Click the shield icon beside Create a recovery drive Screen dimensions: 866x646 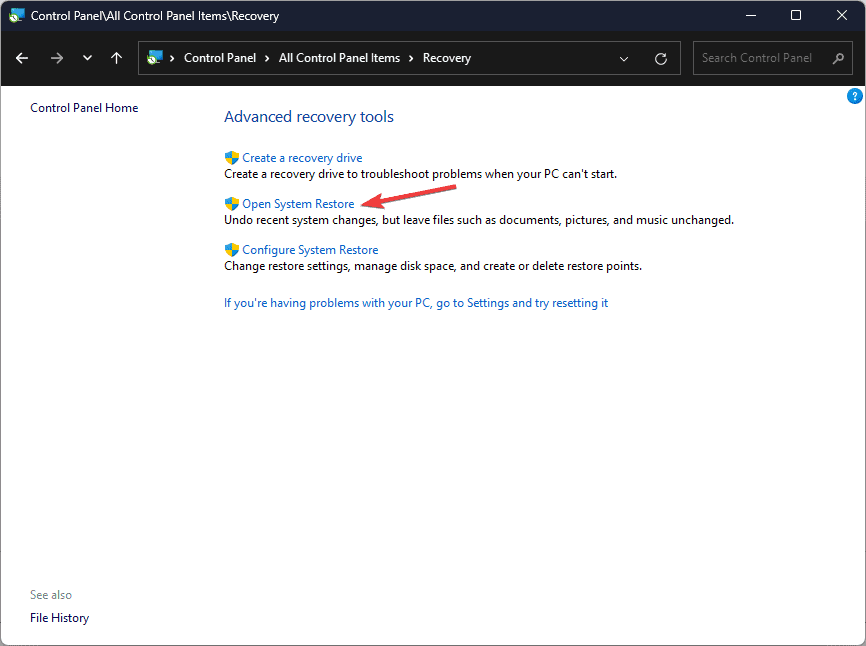coord(231,157)
